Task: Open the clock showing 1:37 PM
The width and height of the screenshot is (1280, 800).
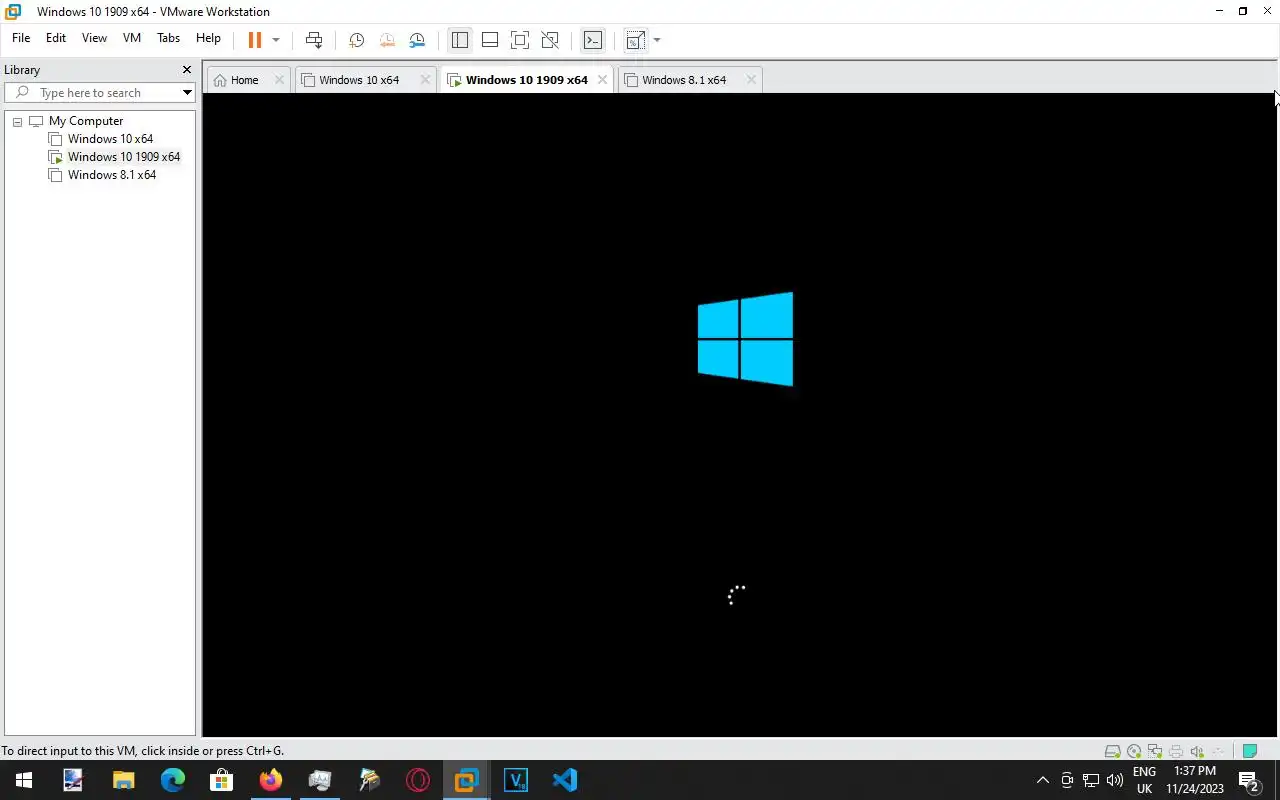Action: [x=1195, y=780]
